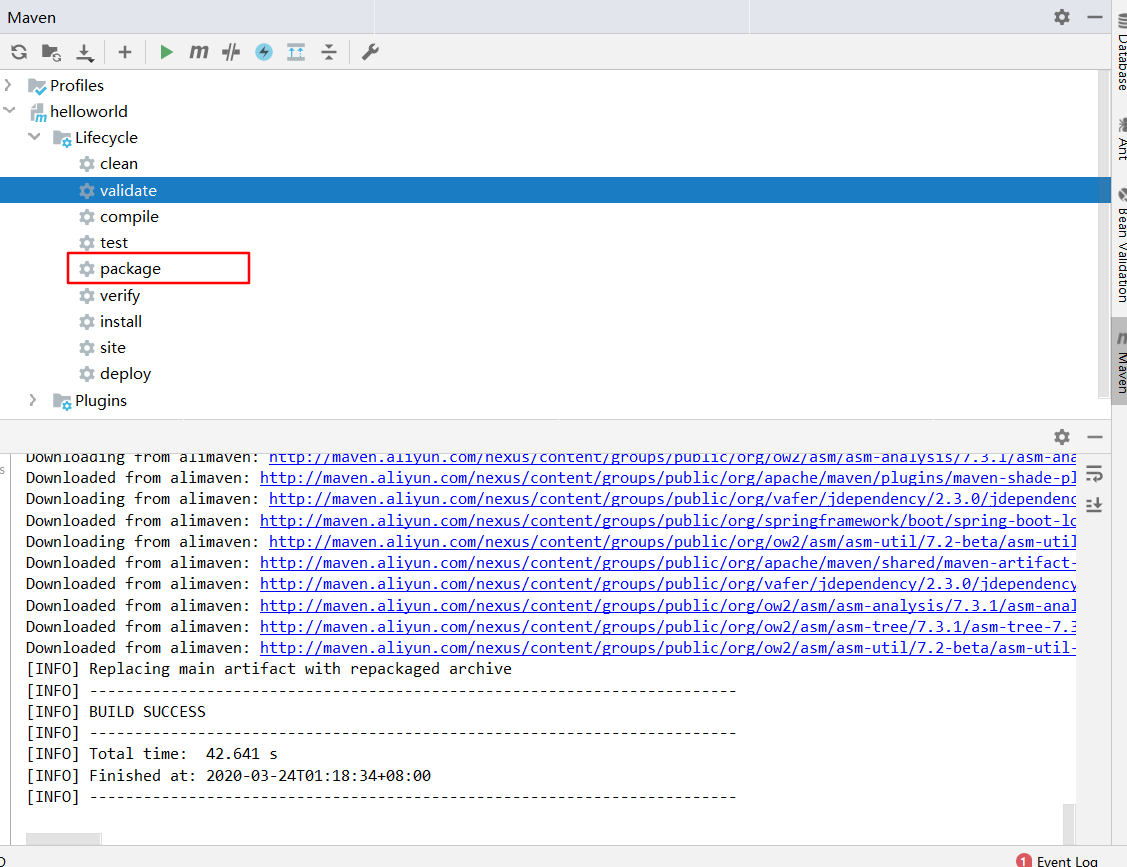Expand the Plugins node

coord(34,400)
